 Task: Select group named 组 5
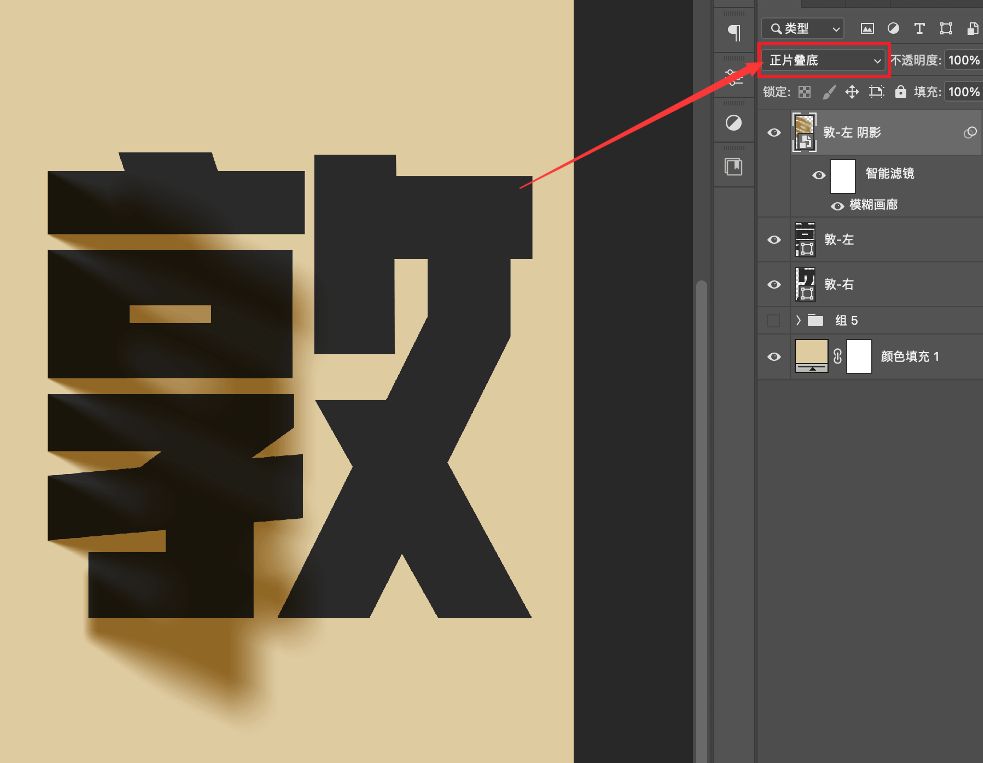pyautogui.click(x=846, y=321)
